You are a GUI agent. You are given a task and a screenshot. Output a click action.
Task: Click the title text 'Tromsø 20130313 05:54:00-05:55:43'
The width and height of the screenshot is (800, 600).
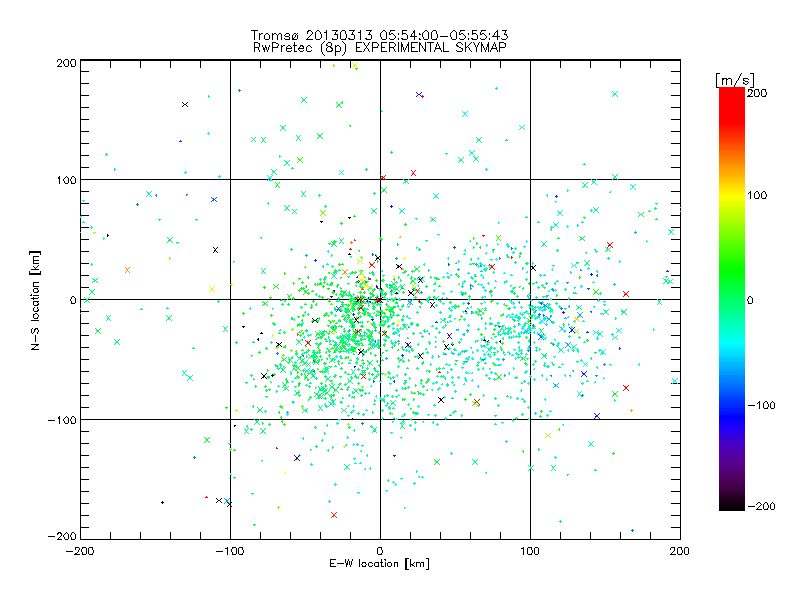[x=380, y=35]
